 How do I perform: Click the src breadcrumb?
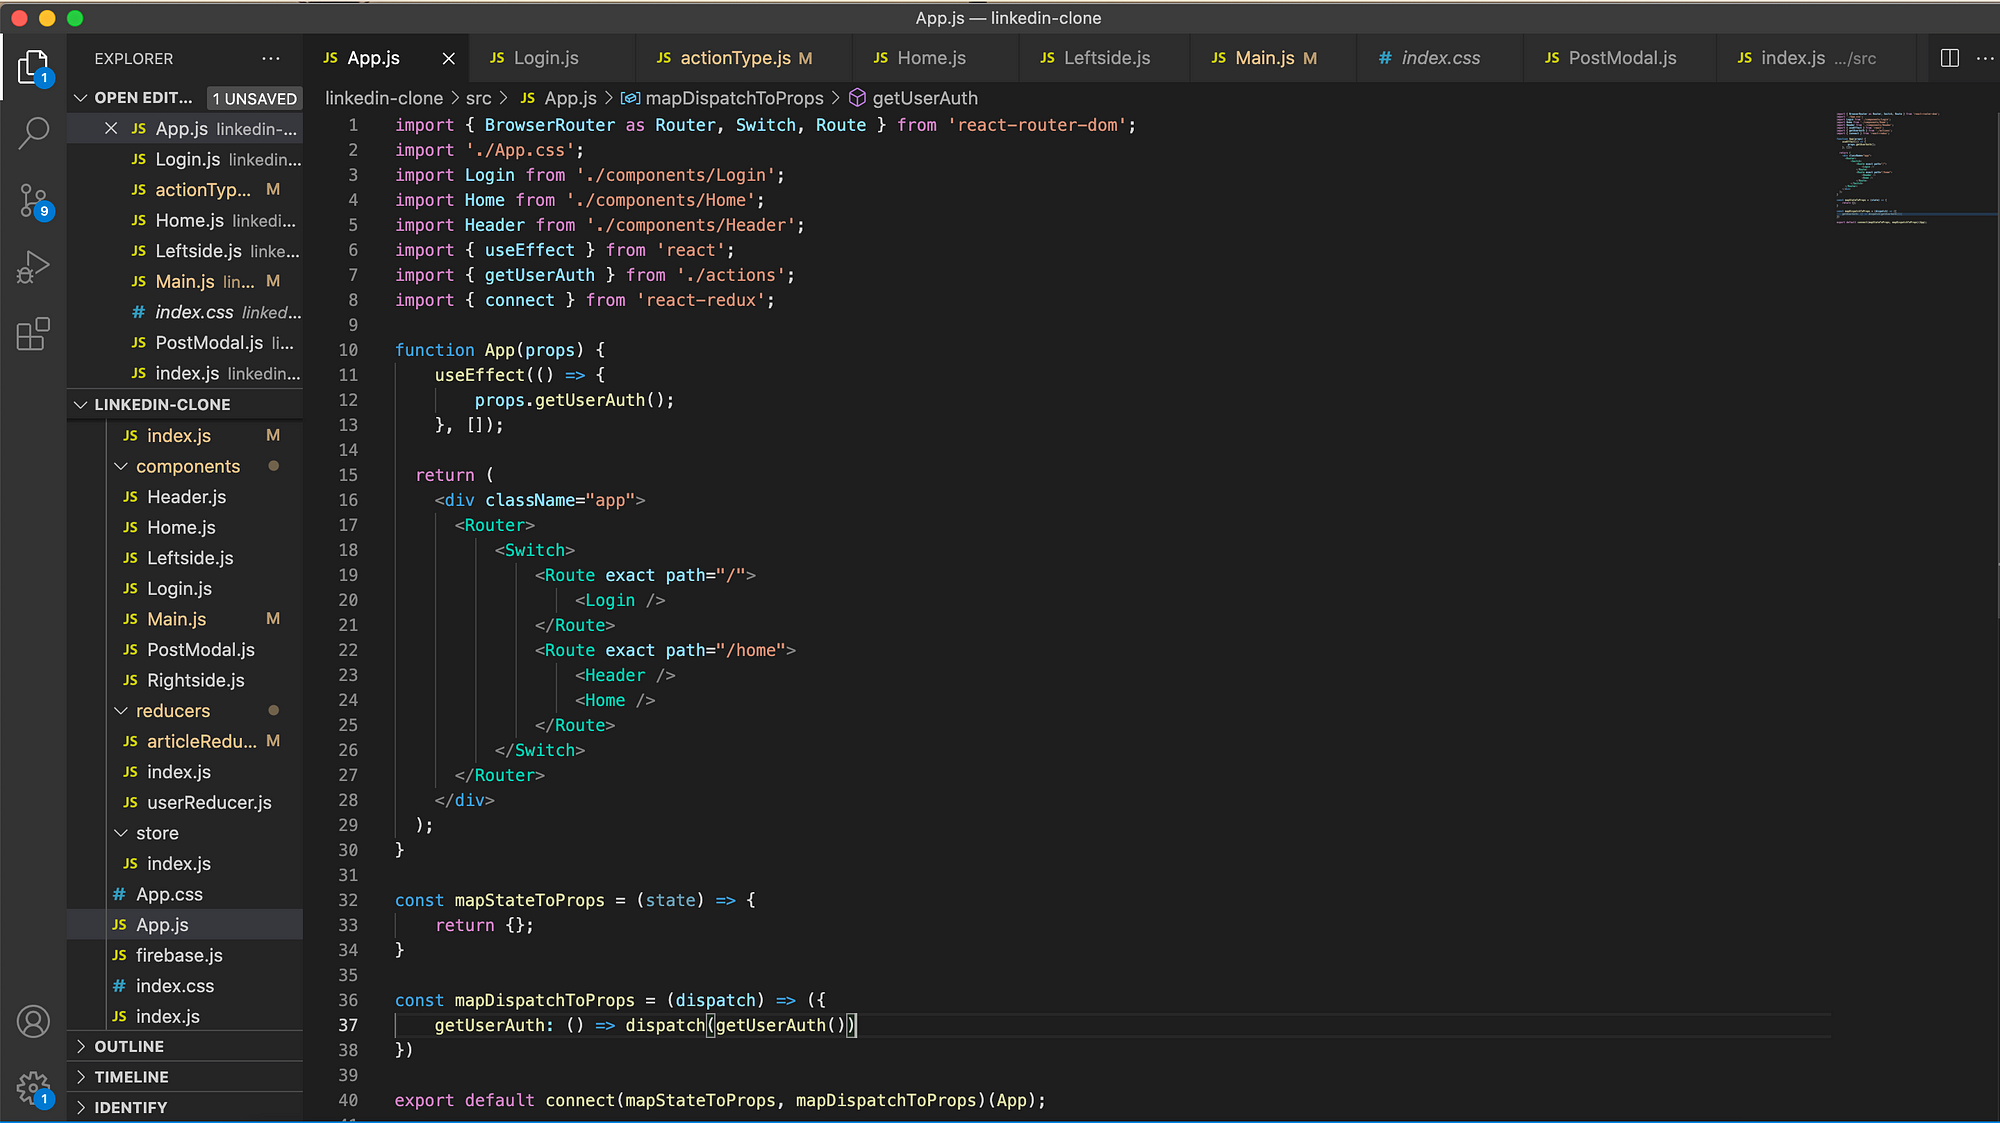click(479, 98)
